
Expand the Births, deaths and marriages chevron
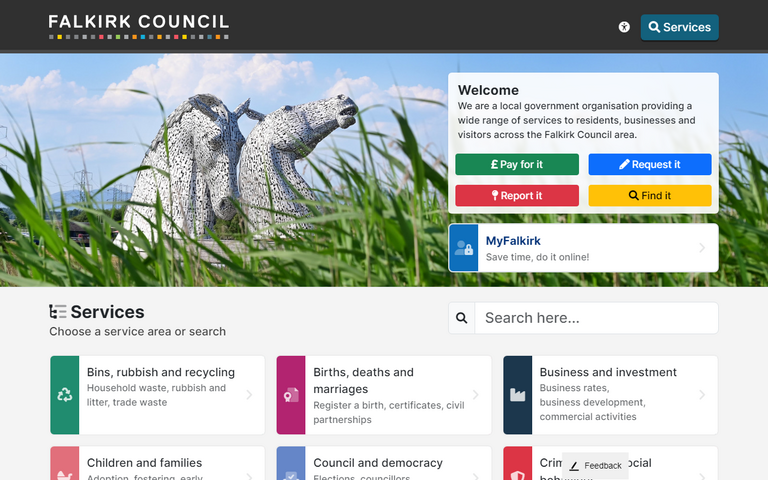pos(476,395)
